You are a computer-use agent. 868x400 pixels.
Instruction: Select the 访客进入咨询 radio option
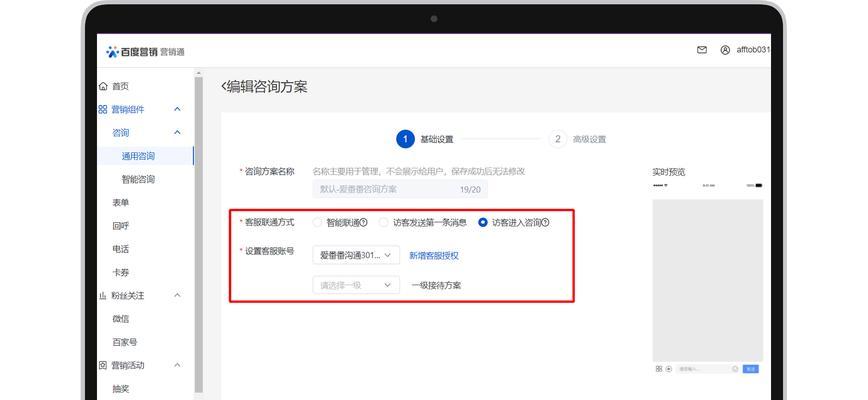(x=483, y=222)
